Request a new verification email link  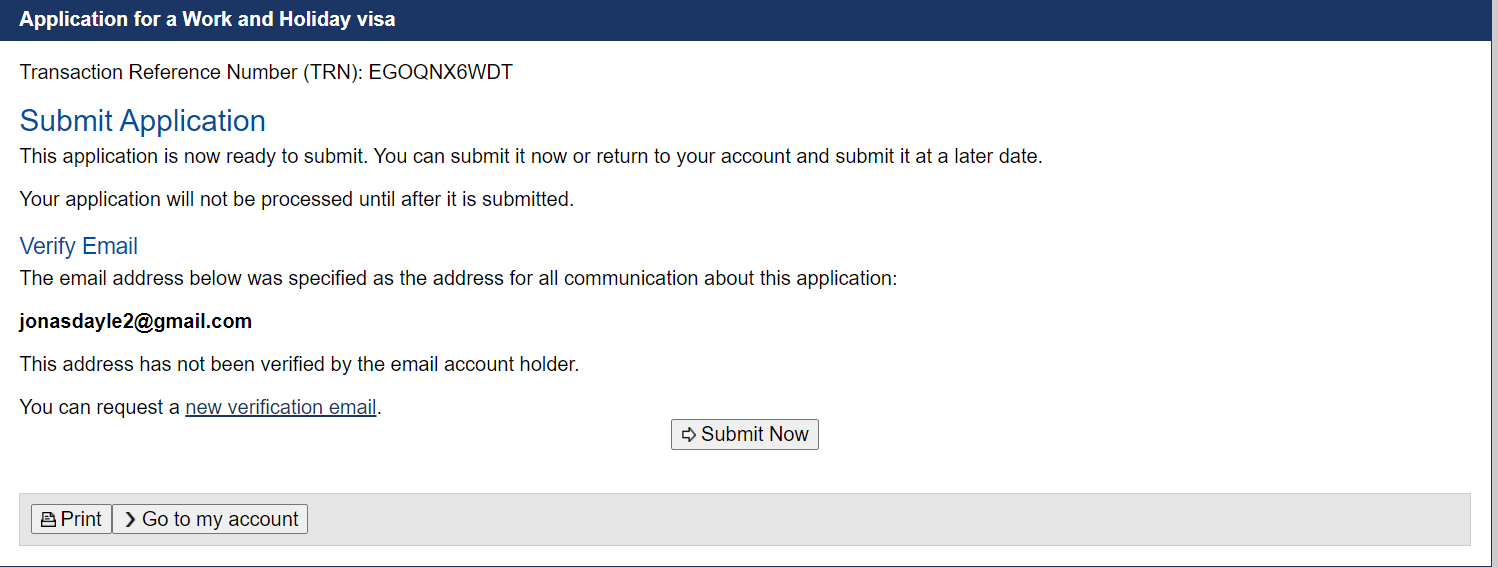tap(281, 407)
